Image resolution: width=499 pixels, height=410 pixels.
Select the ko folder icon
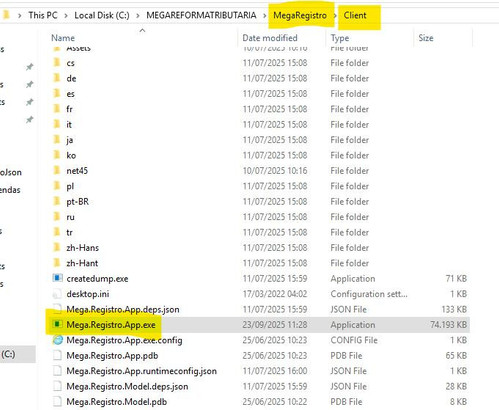coord(57,155)
